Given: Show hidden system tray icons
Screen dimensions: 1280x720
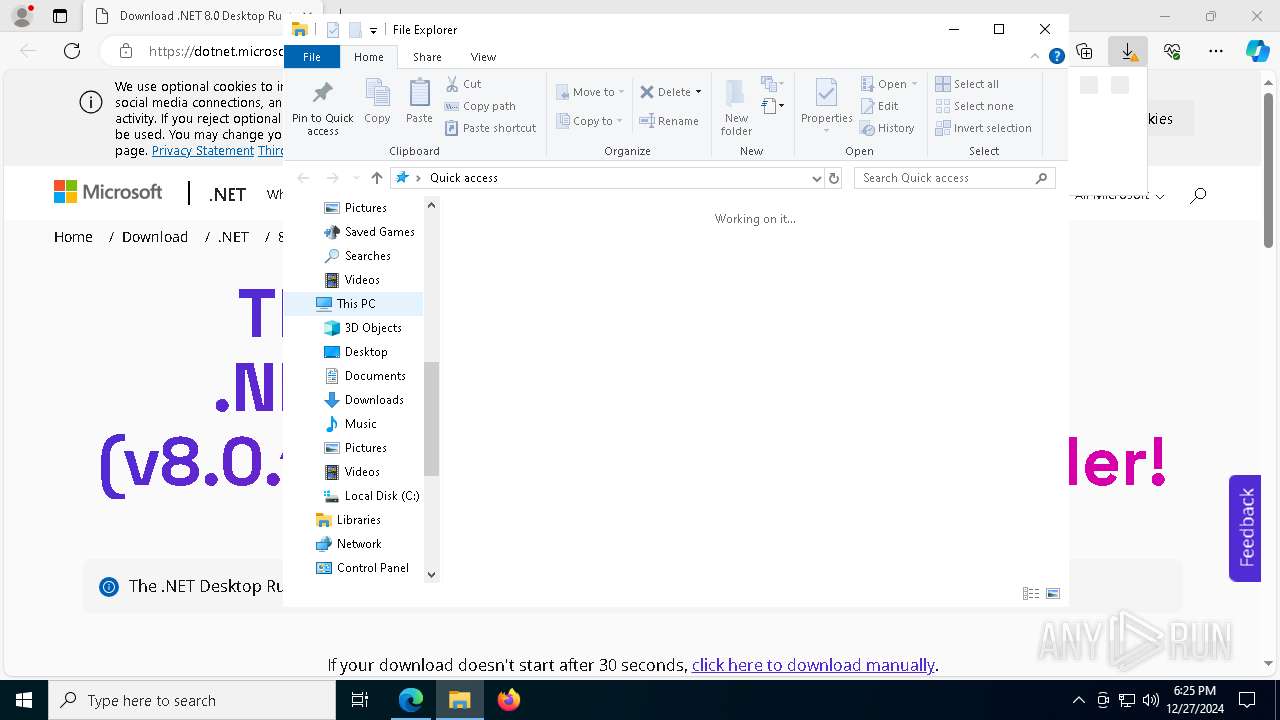Looking at the screenshot, I should click(x=1078, y=700).
